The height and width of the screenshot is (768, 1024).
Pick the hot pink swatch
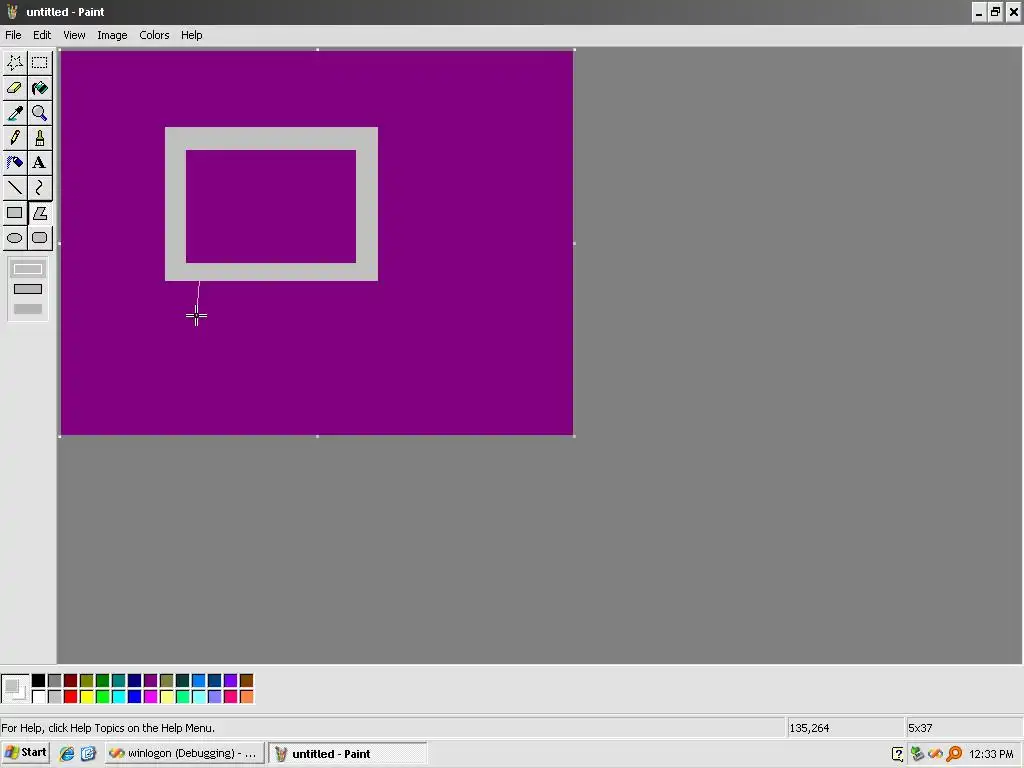tap(231, 697)
